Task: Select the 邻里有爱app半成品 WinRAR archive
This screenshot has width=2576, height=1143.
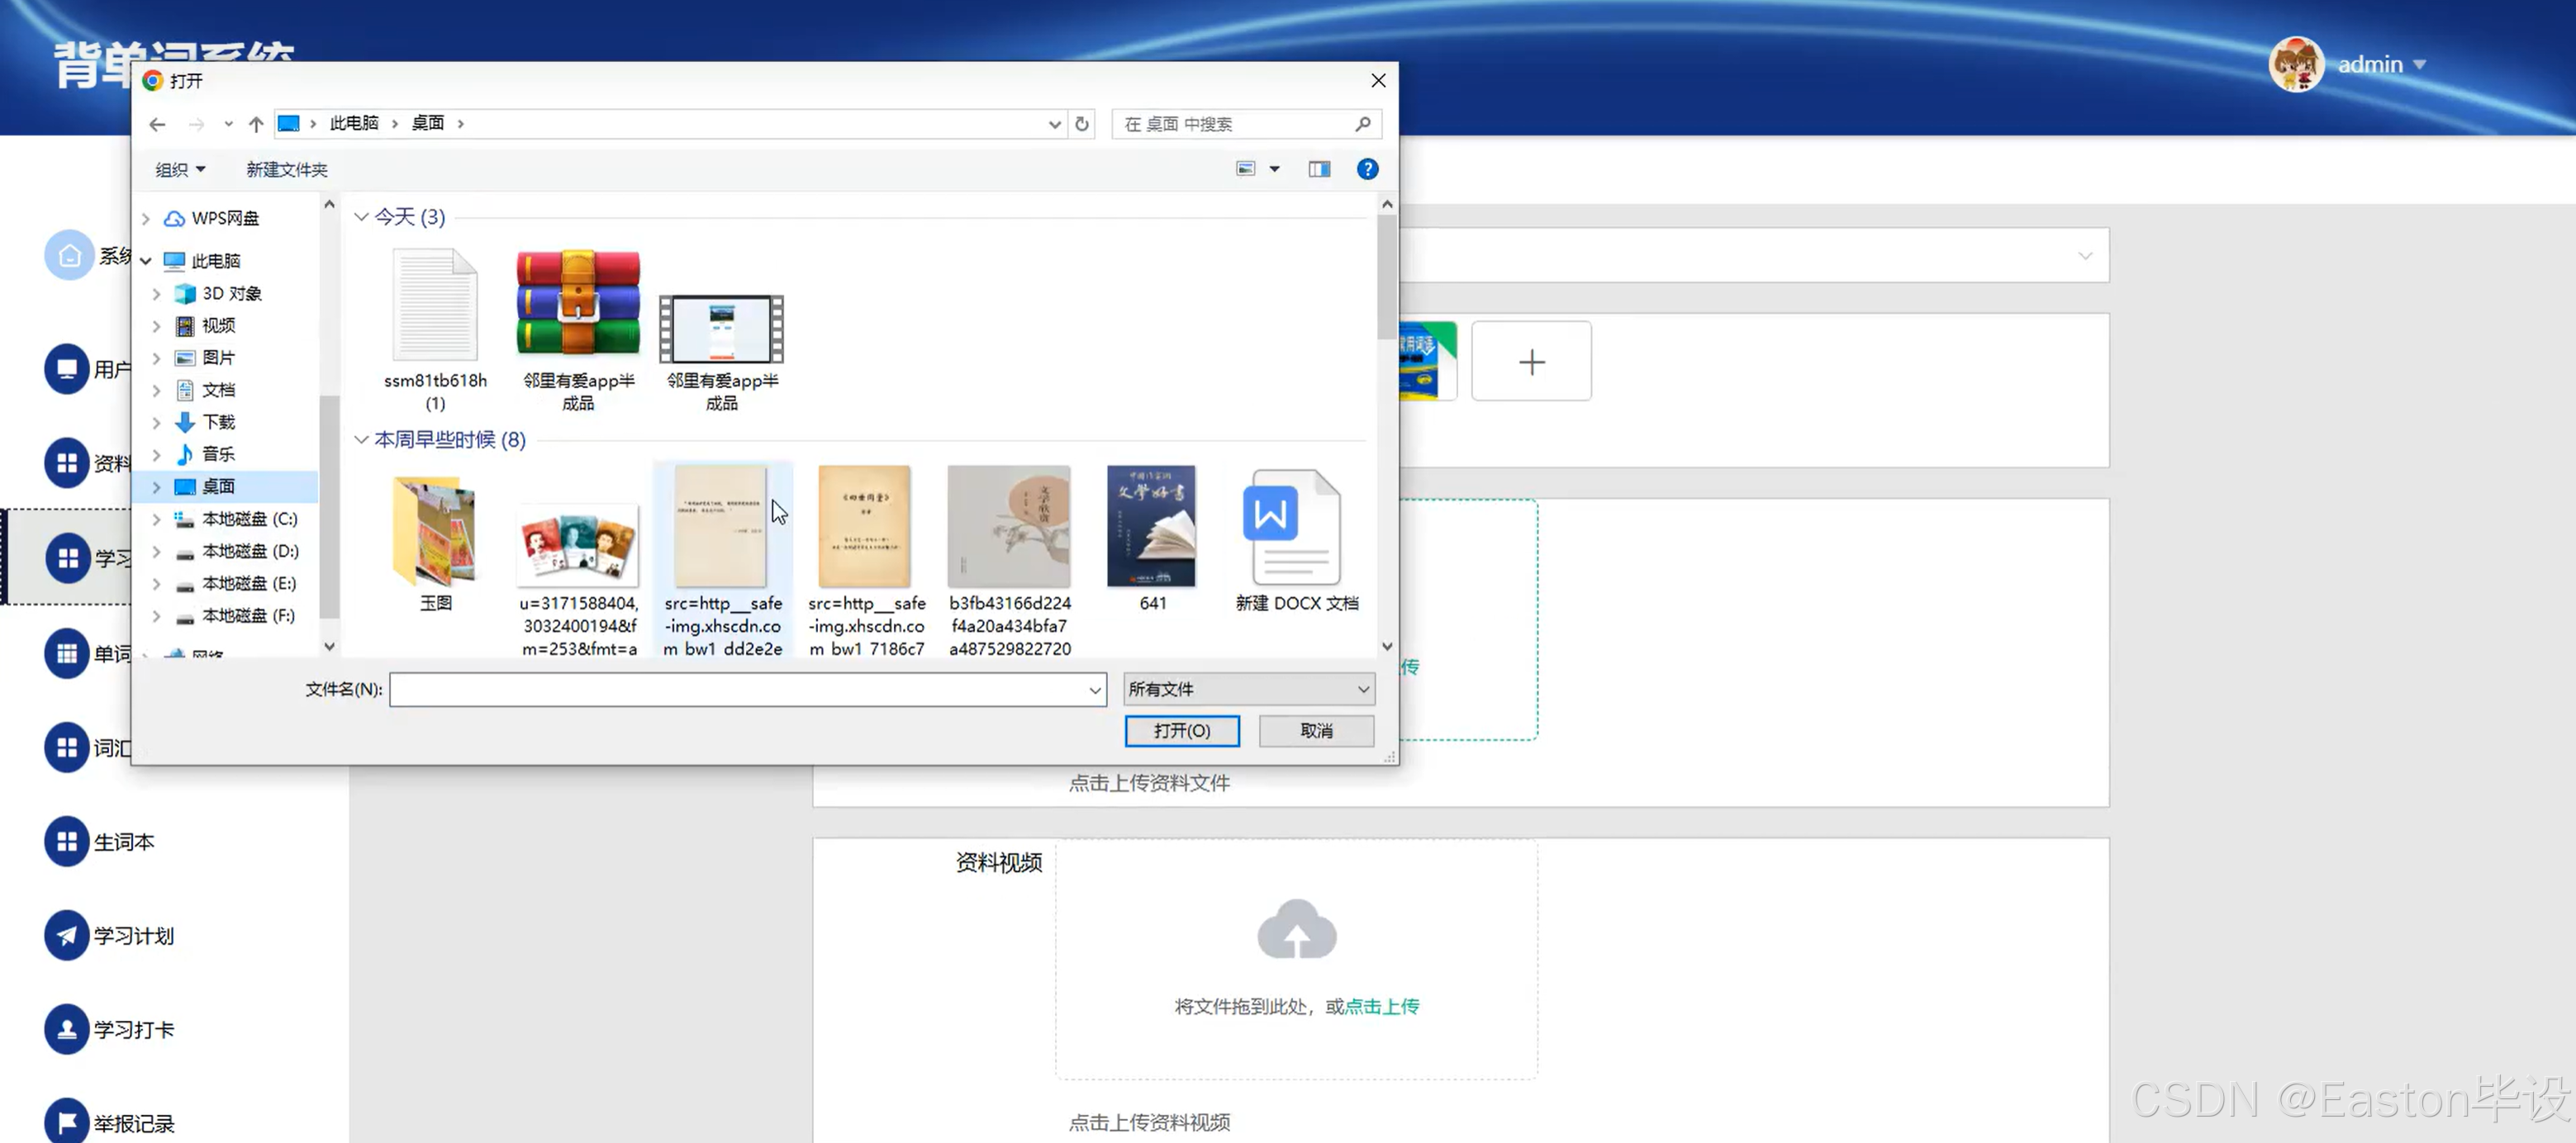Action: pyautogui.click(x=578, y=330)
